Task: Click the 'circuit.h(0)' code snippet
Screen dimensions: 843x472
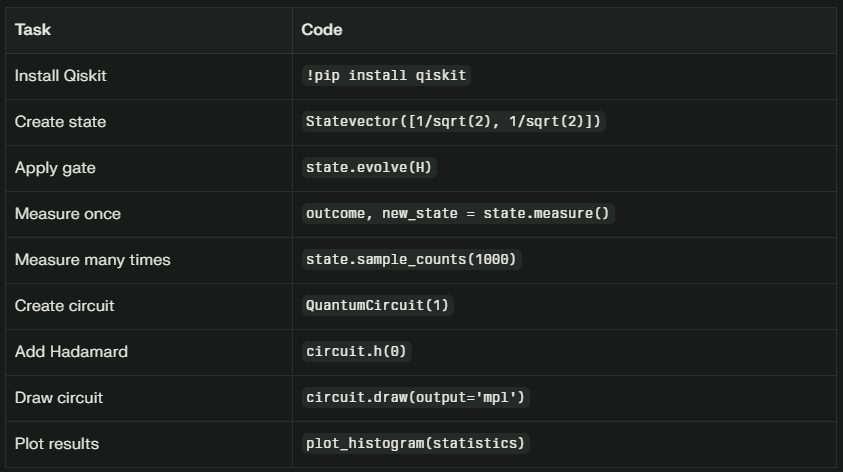Action: [356, 352]
